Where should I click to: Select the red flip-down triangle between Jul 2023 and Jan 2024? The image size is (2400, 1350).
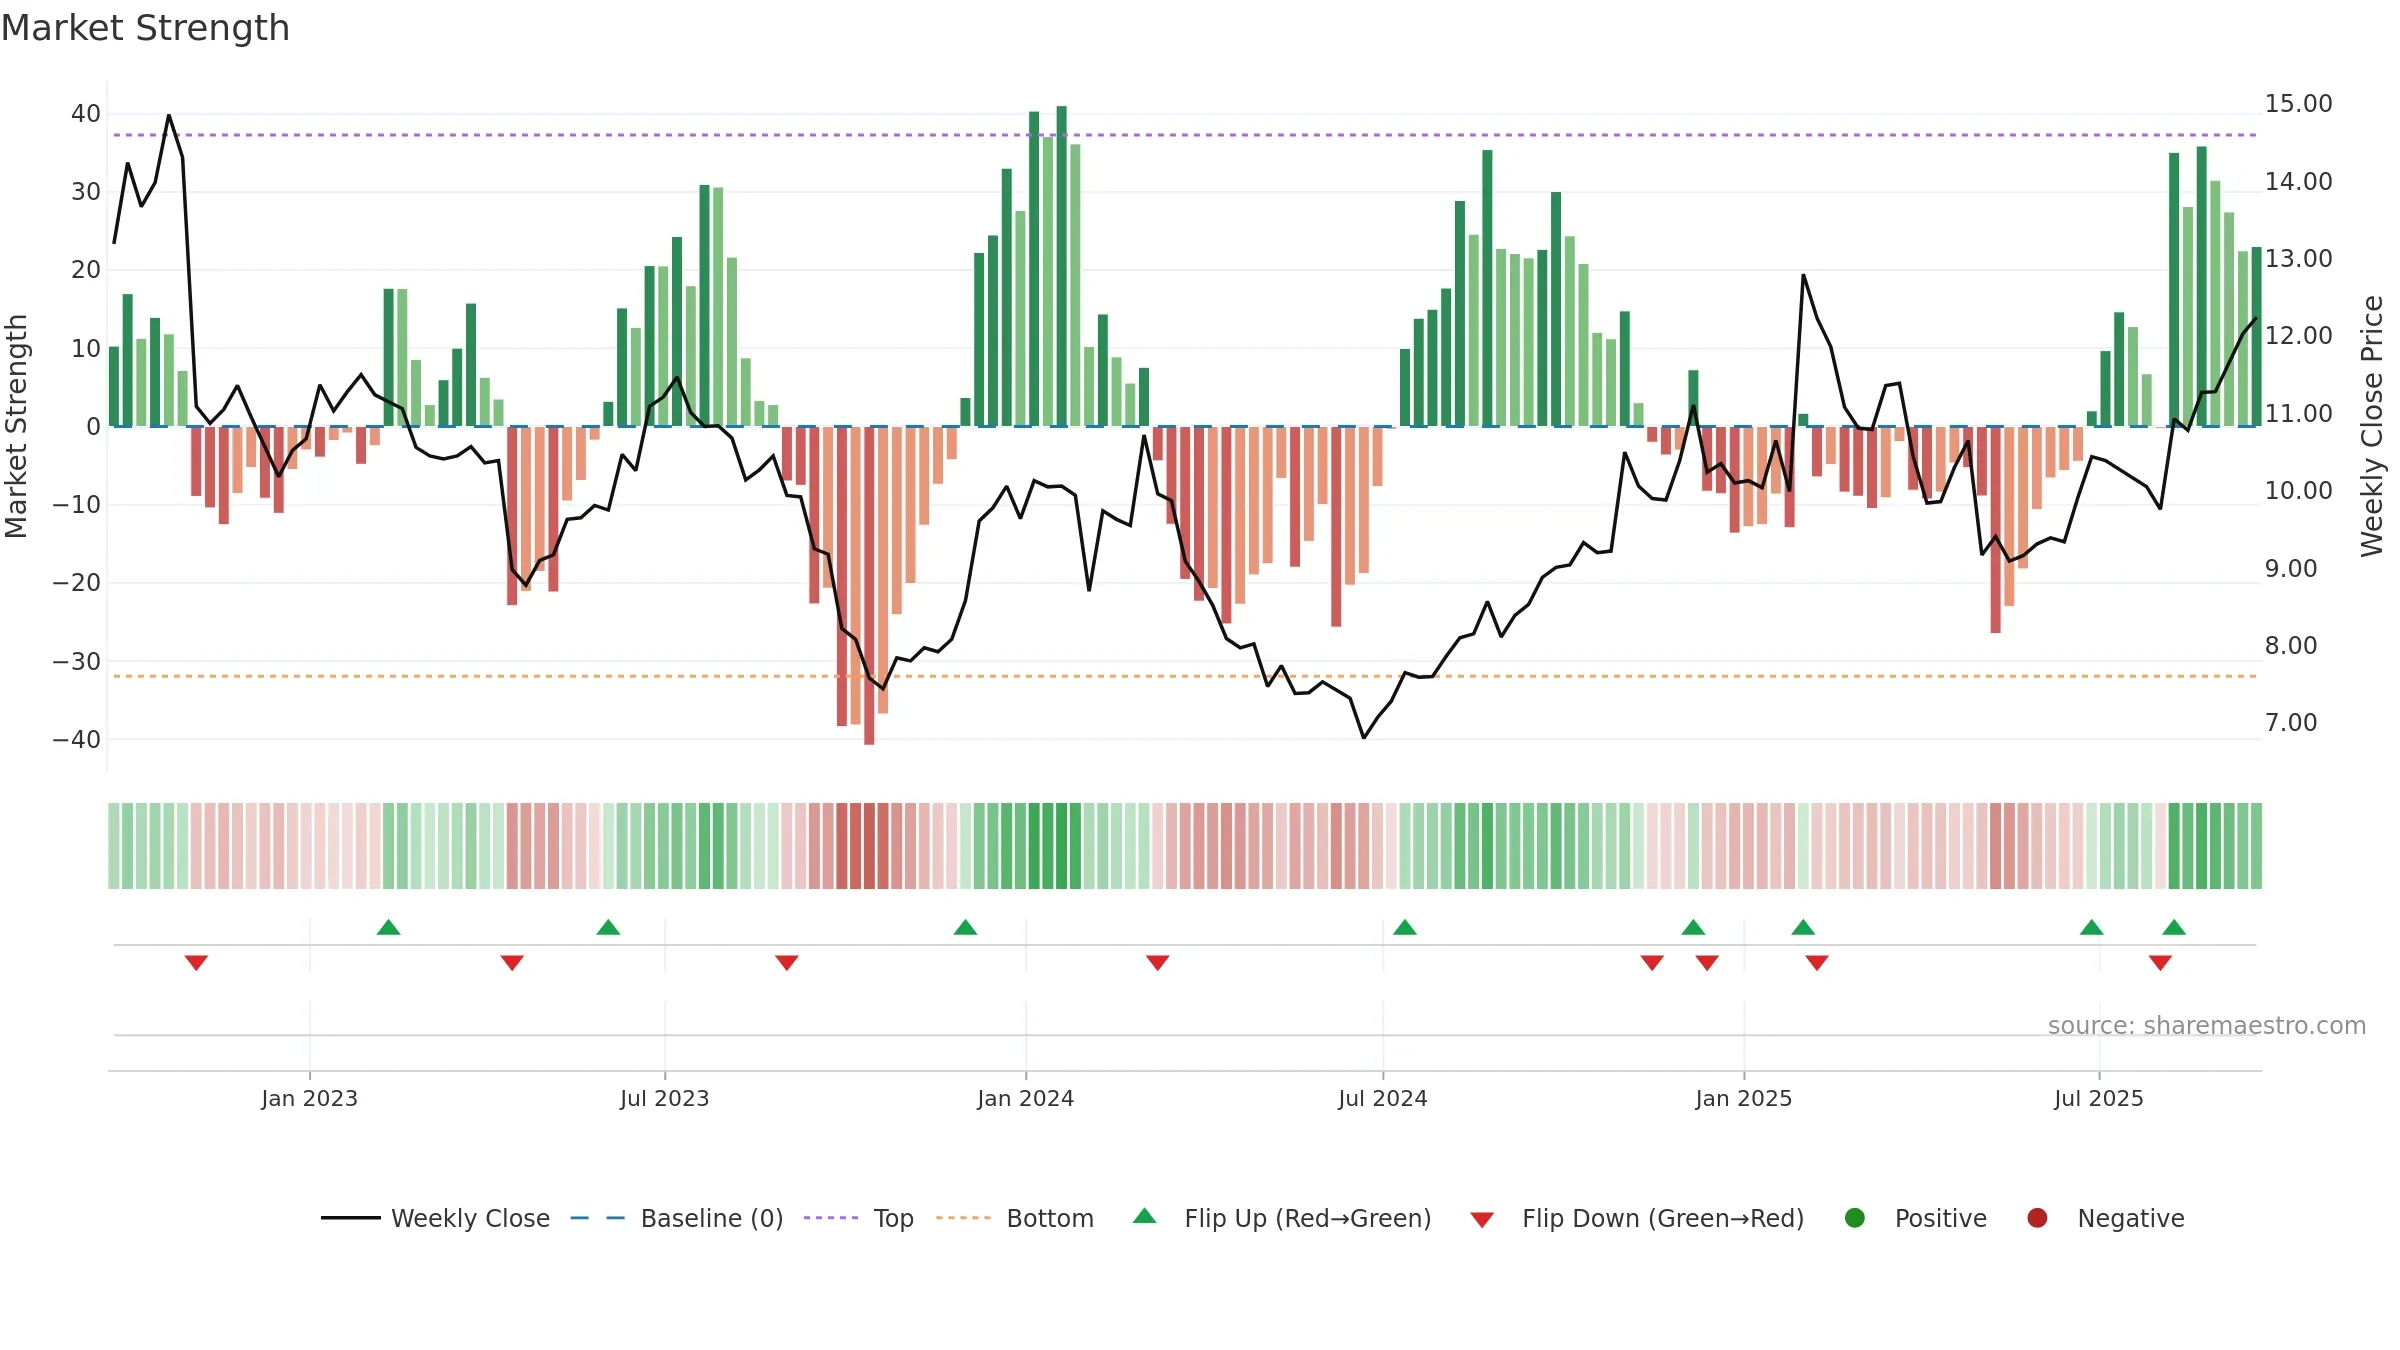787,962
